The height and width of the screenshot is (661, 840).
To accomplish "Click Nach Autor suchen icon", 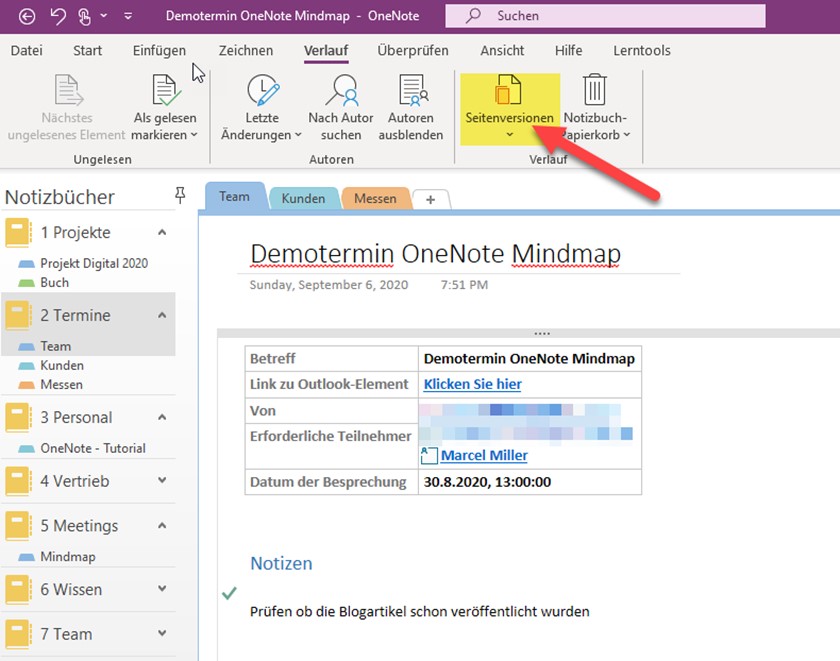I will 341,89.
